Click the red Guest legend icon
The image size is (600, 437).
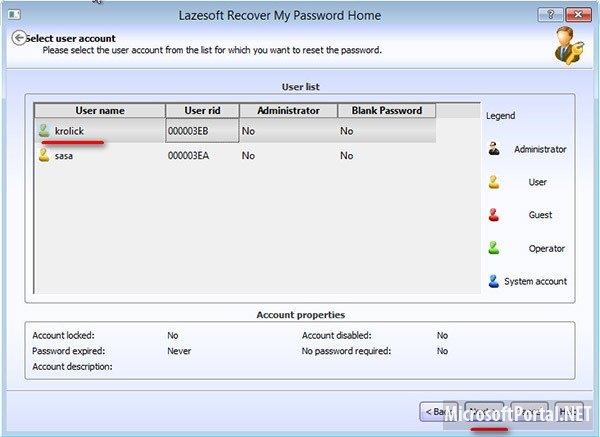click(x=494, y=215)
